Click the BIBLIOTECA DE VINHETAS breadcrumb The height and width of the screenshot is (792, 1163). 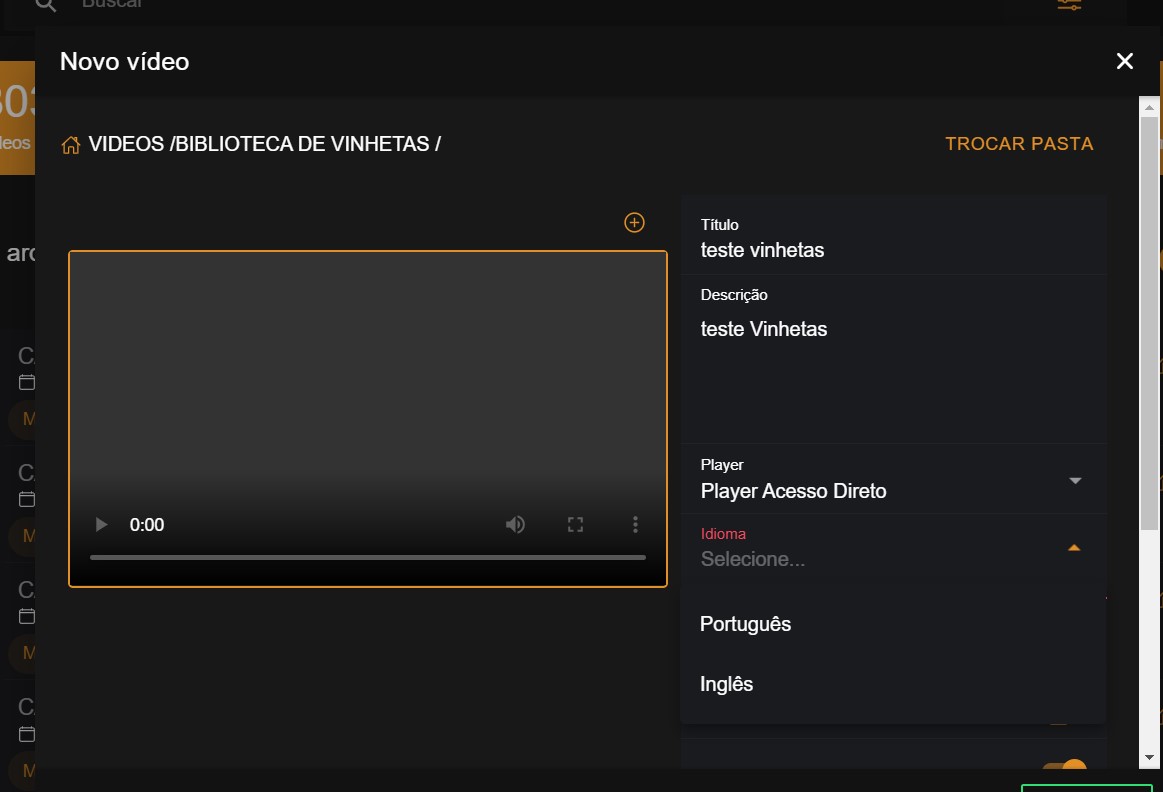[x=302, y=143]
